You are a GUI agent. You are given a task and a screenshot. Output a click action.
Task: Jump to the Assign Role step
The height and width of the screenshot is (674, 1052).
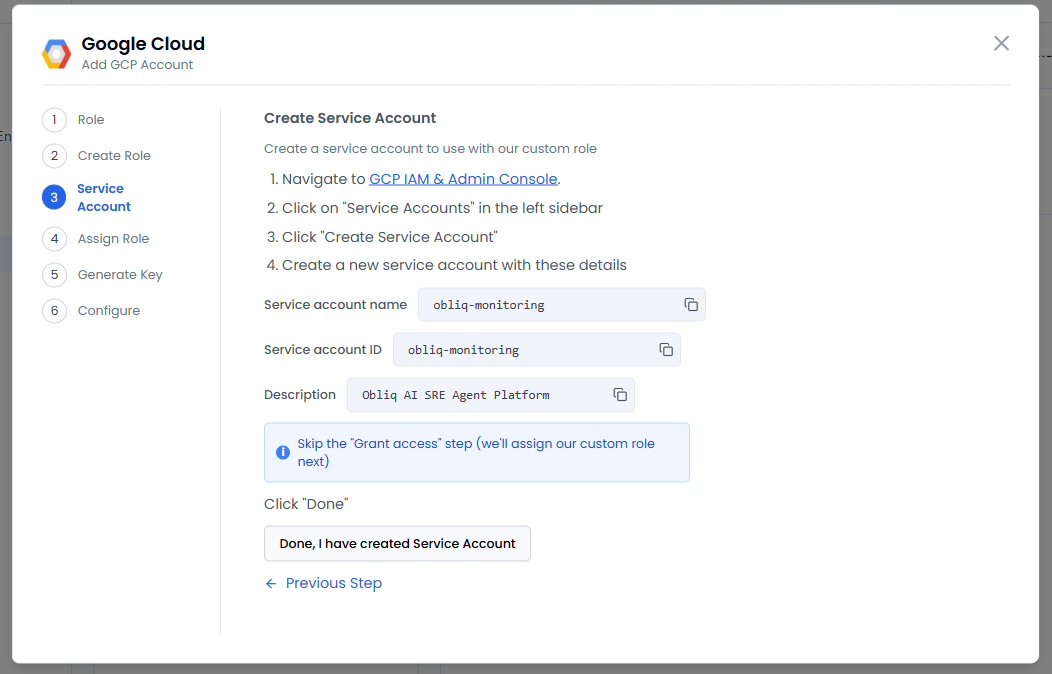[113, 239]
